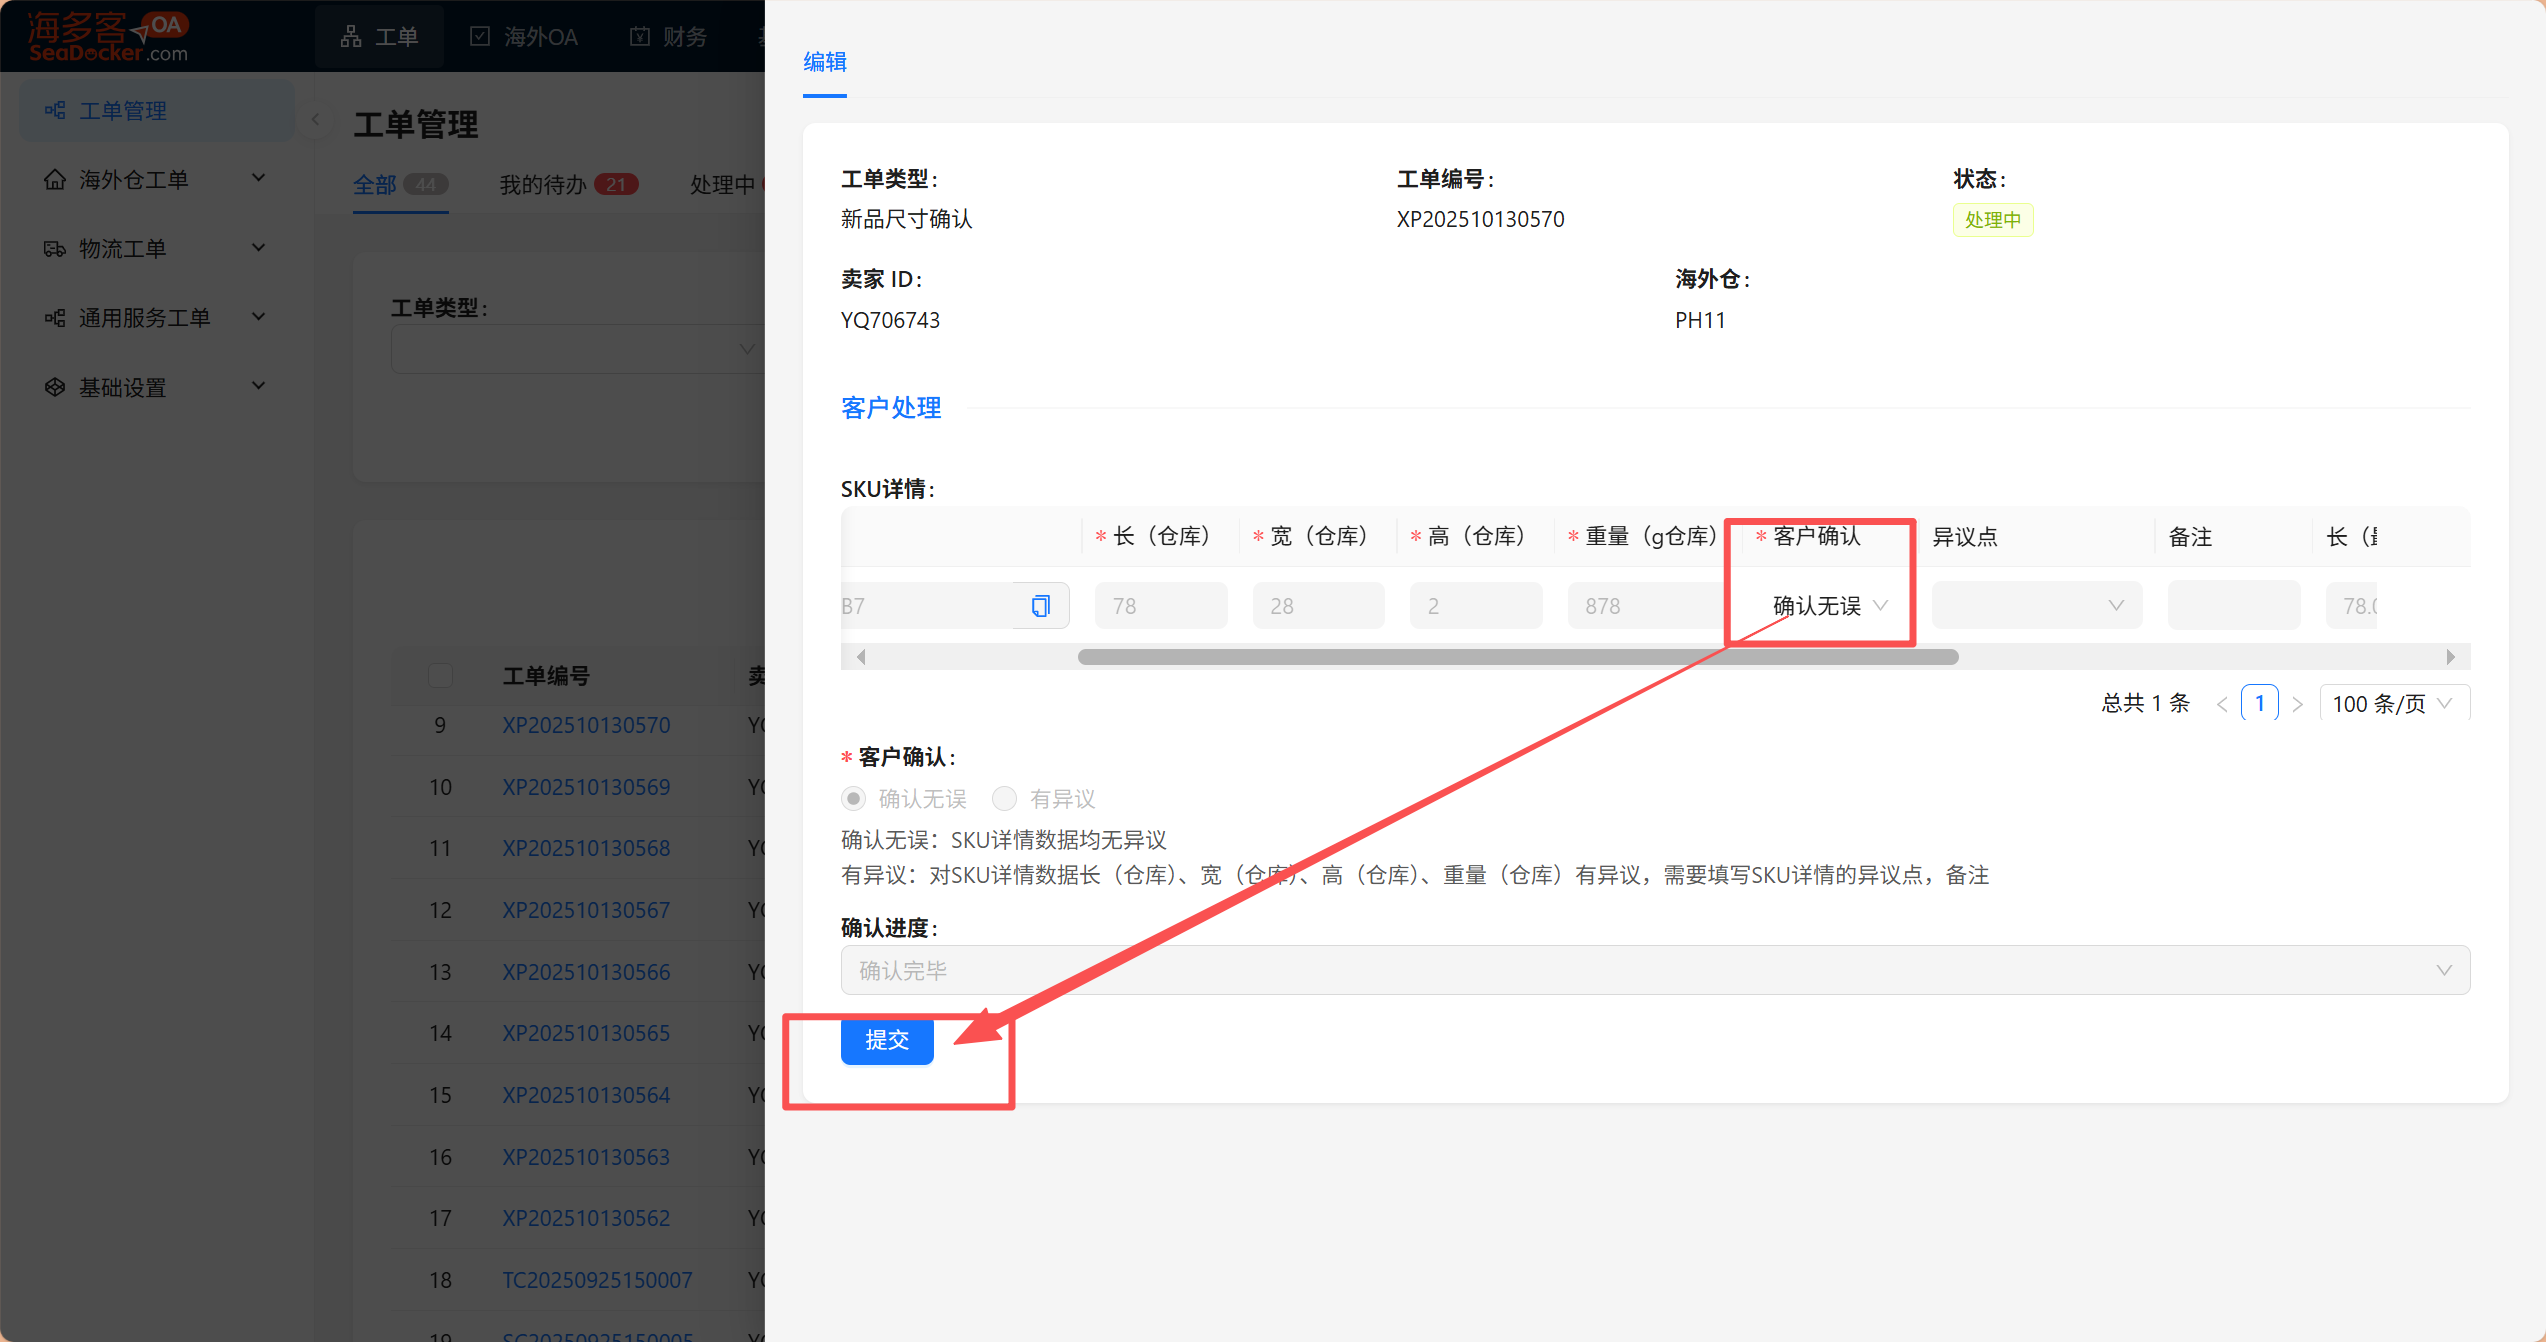Click the copy icon beside the SKU field

(1040, 606)
